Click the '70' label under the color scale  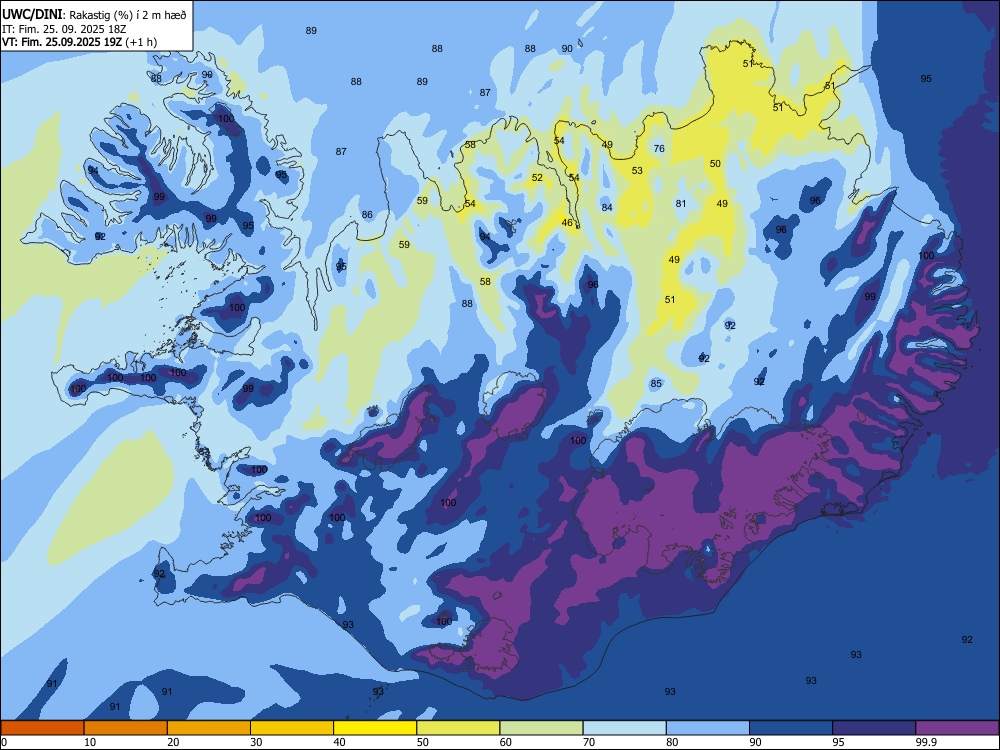click(x=589, y=742)
